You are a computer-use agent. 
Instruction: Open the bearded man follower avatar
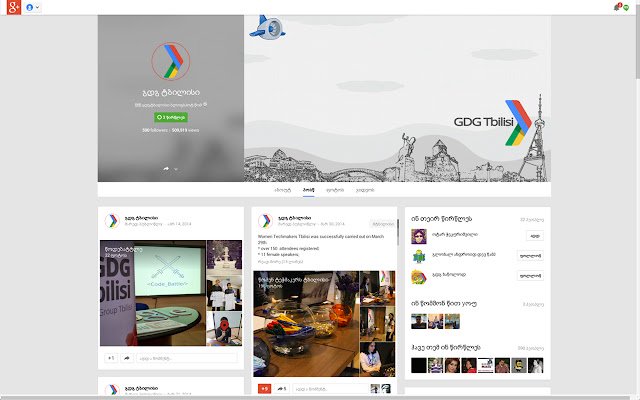[502, 365]
